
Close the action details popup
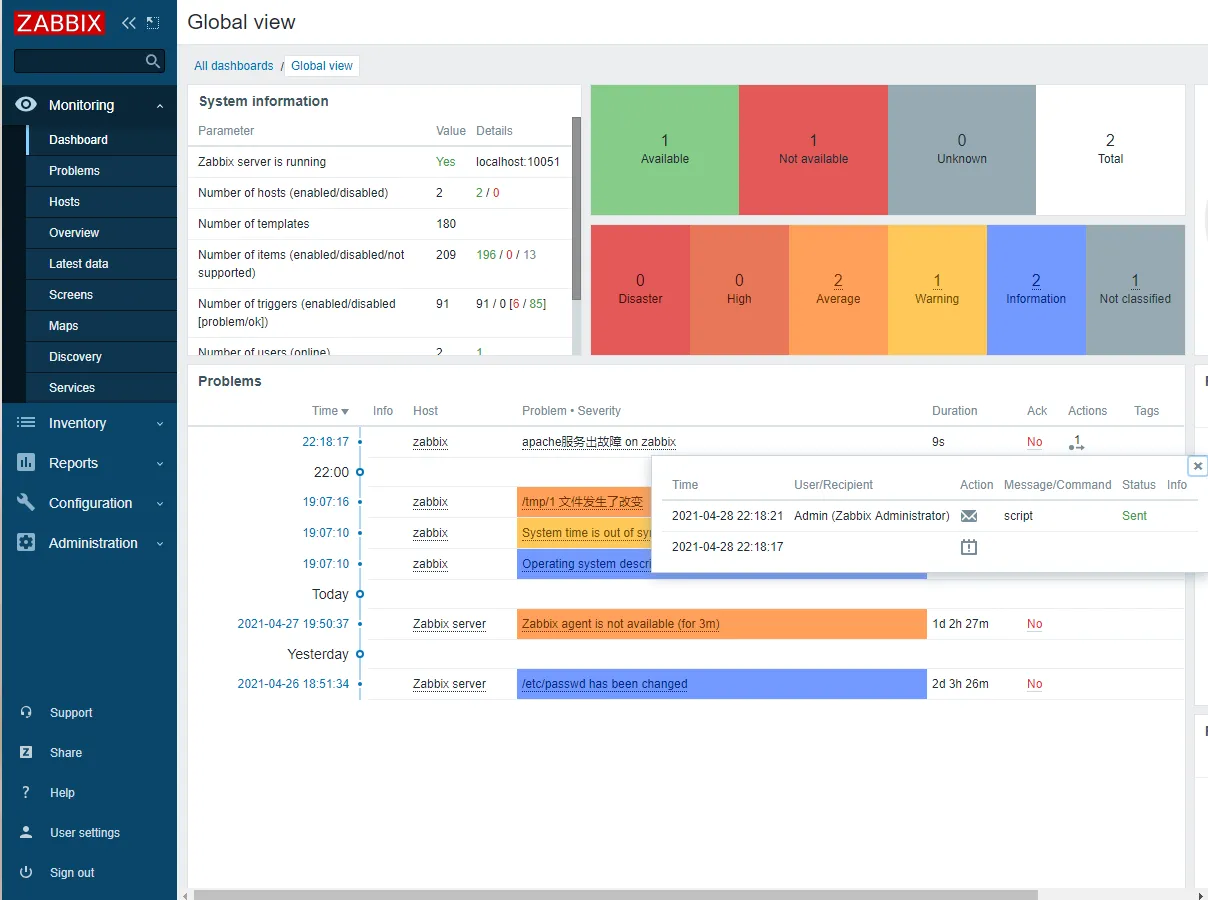click(1197, 466)
